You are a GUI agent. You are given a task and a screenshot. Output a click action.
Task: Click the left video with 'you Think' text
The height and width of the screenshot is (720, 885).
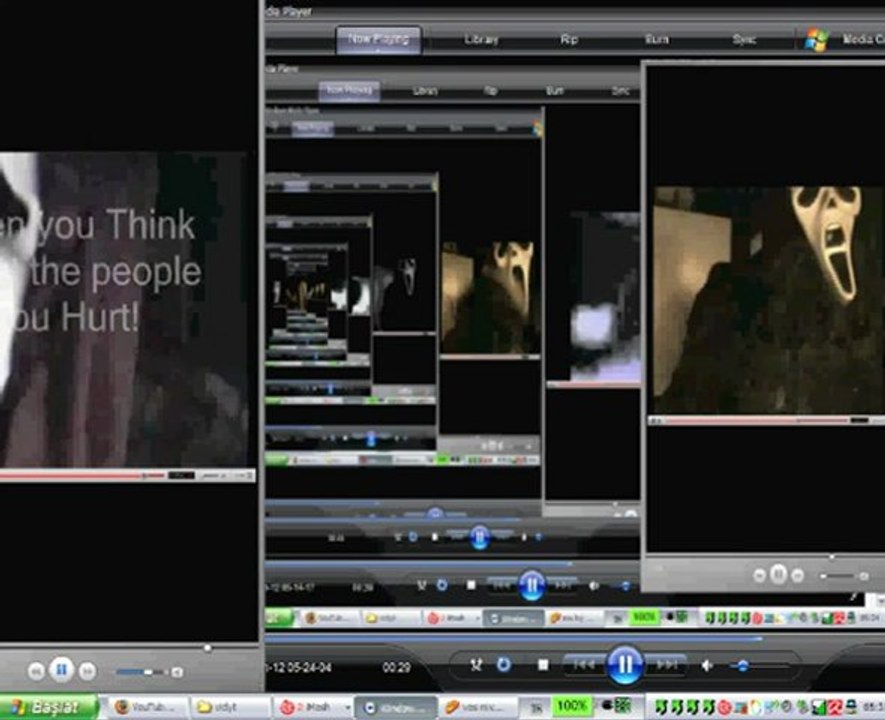[123, 309]
